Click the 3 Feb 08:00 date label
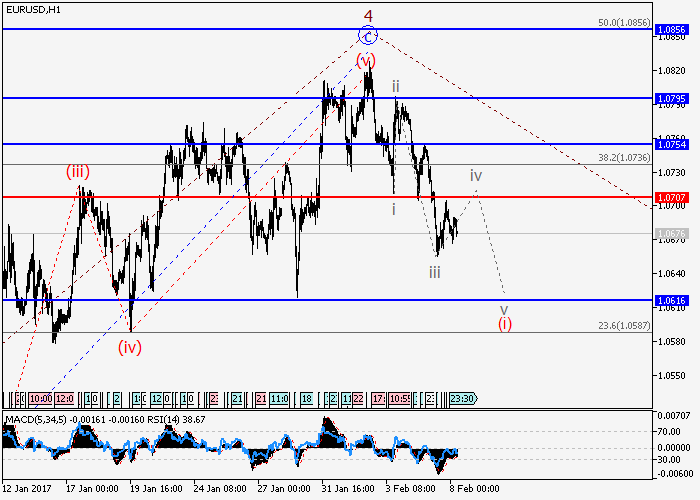The height and width of the screenshot is (500, 700). click(410, 488)
